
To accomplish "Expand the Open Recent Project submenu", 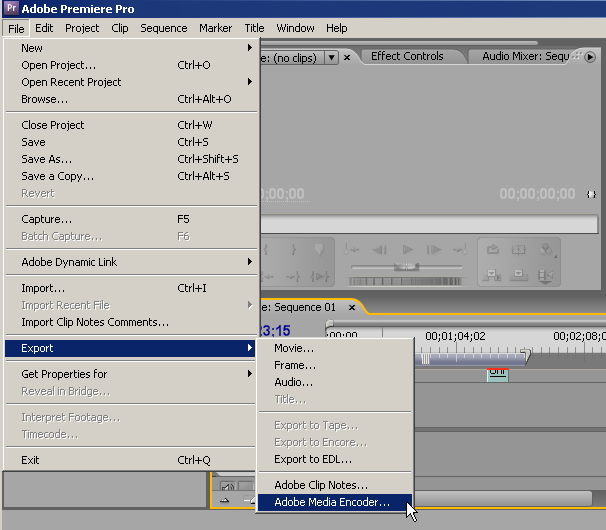I will click(131, 82).
